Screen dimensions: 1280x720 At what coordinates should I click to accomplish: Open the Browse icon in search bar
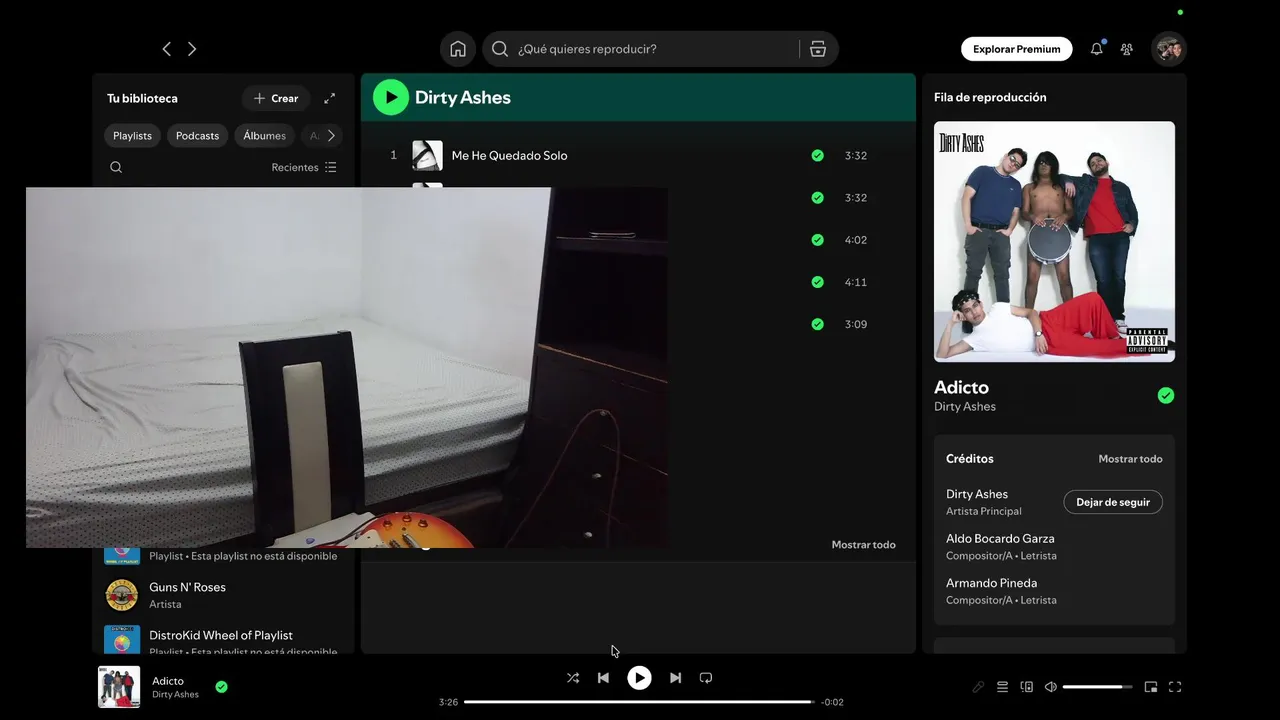click(x=818, y=49)
